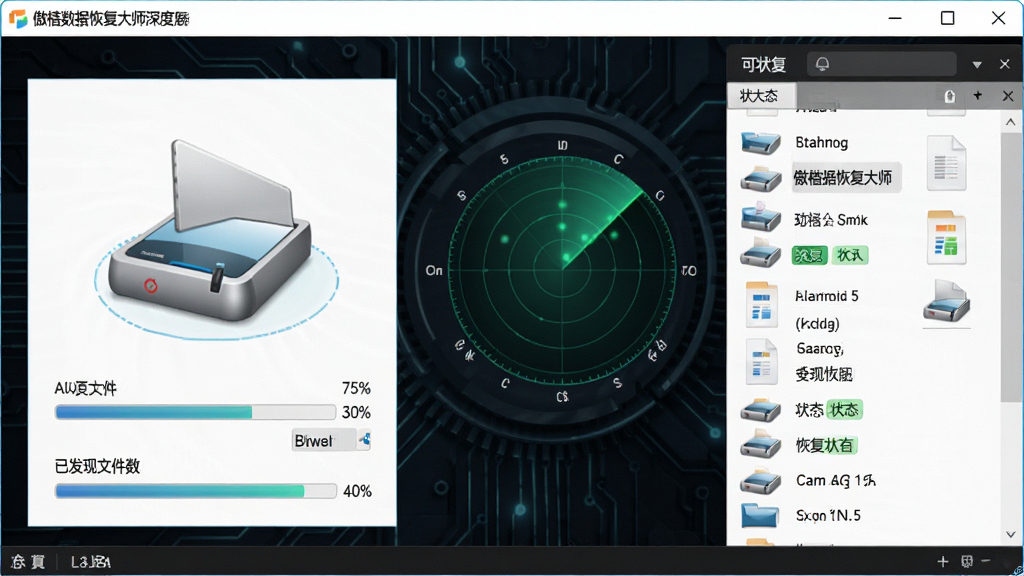Click the drive icon beside the Smk entry

pos(761,216)
